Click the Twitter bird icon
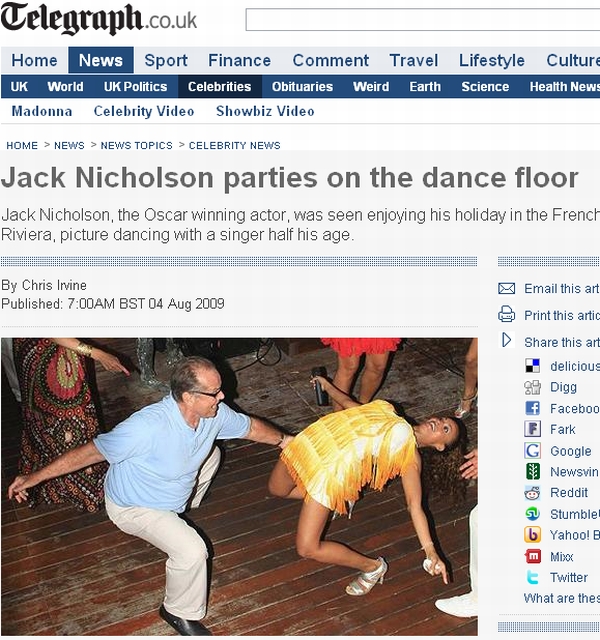The width and height of the screenshot is (600, 640). pos(532,578)
